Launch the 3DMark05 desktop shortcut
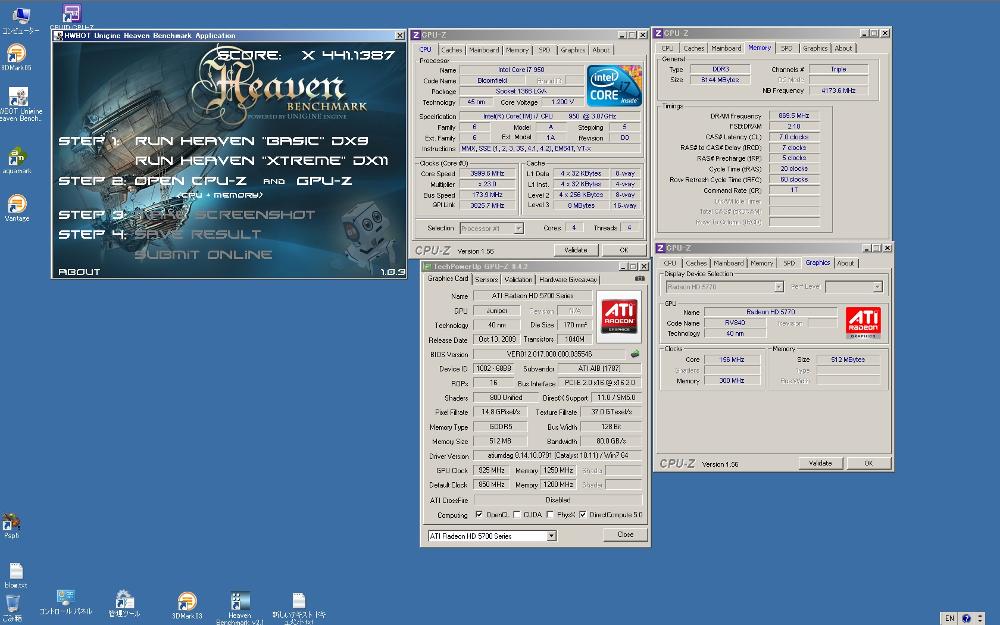 (x=16, y=57)
